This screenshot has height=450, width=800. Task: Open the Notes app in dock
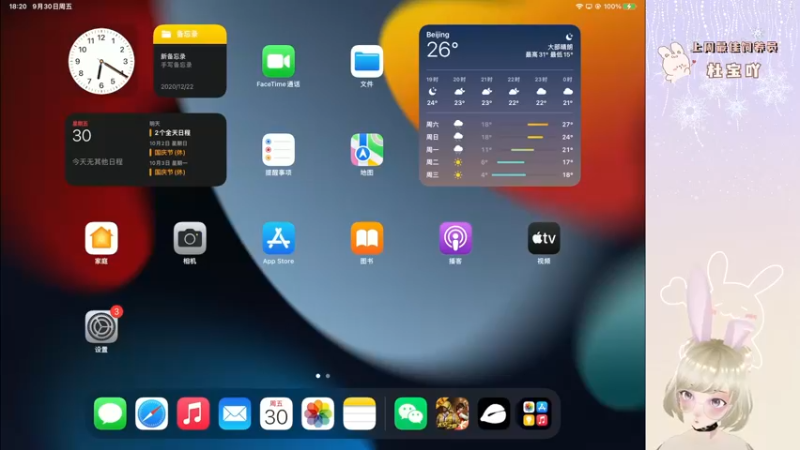(x=359, y=413)
